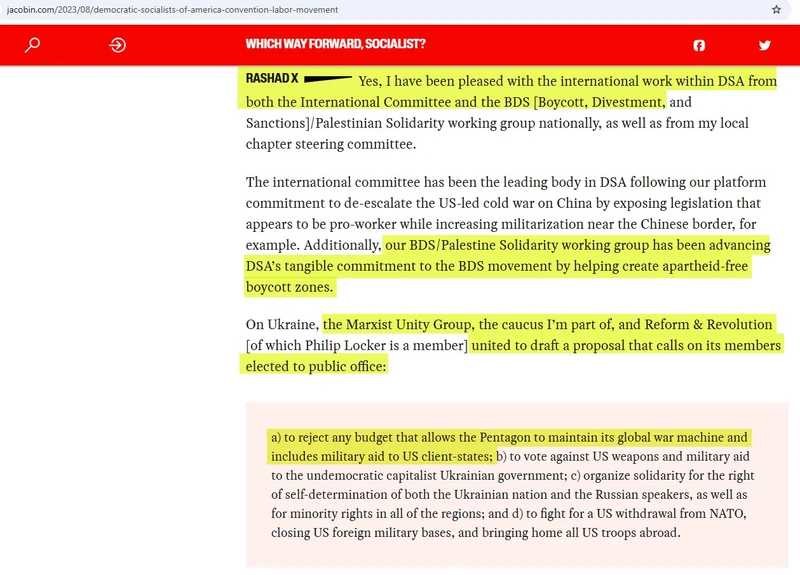This screenshot has height=575, width=800.
Task: Click the sign-in arrow icon in header
Action: point(117,45)
